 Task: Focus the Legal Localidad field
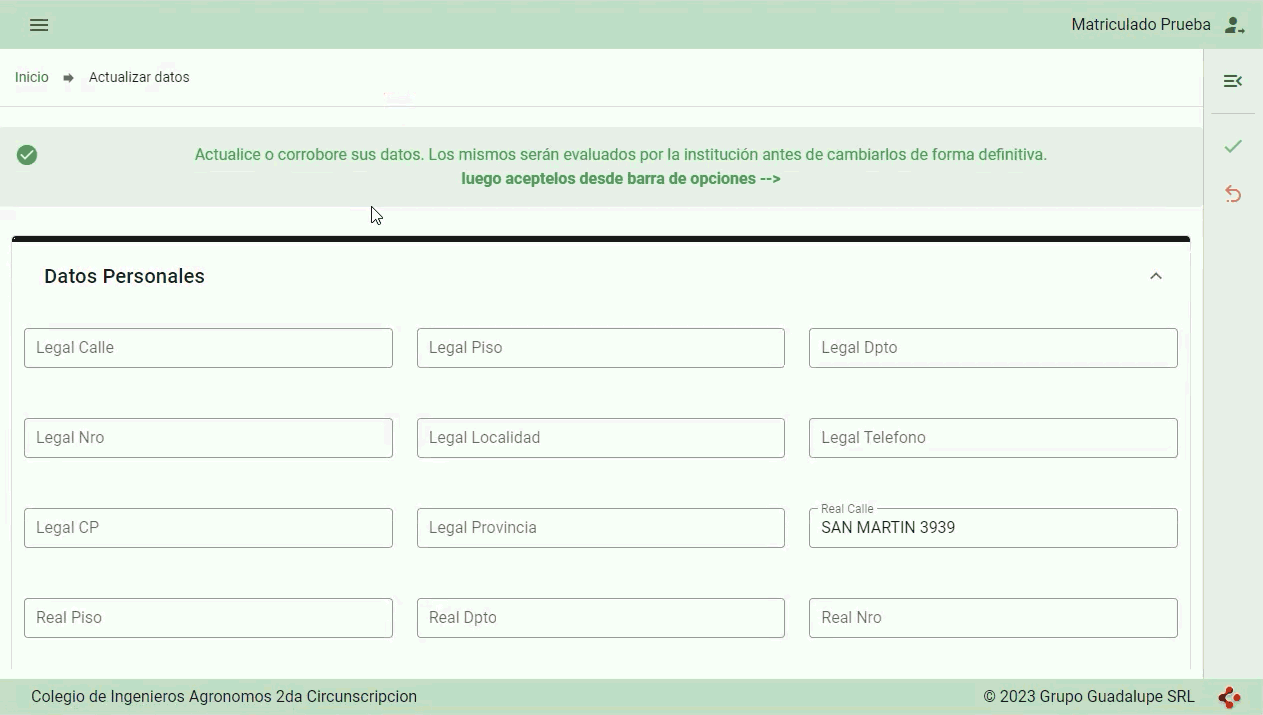(601, 438)
